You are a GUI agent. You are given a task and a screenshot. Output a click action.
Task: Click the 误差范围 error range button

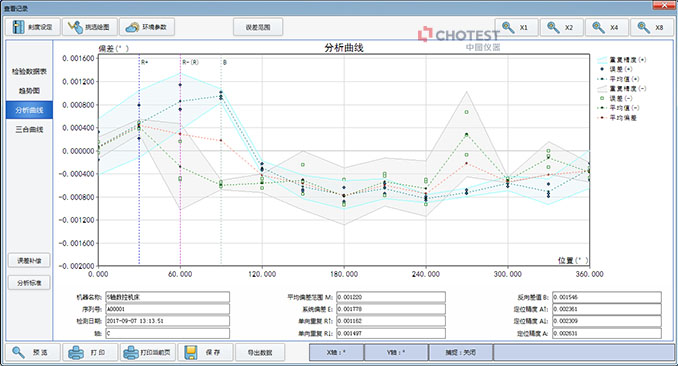(x=258, y=27)
